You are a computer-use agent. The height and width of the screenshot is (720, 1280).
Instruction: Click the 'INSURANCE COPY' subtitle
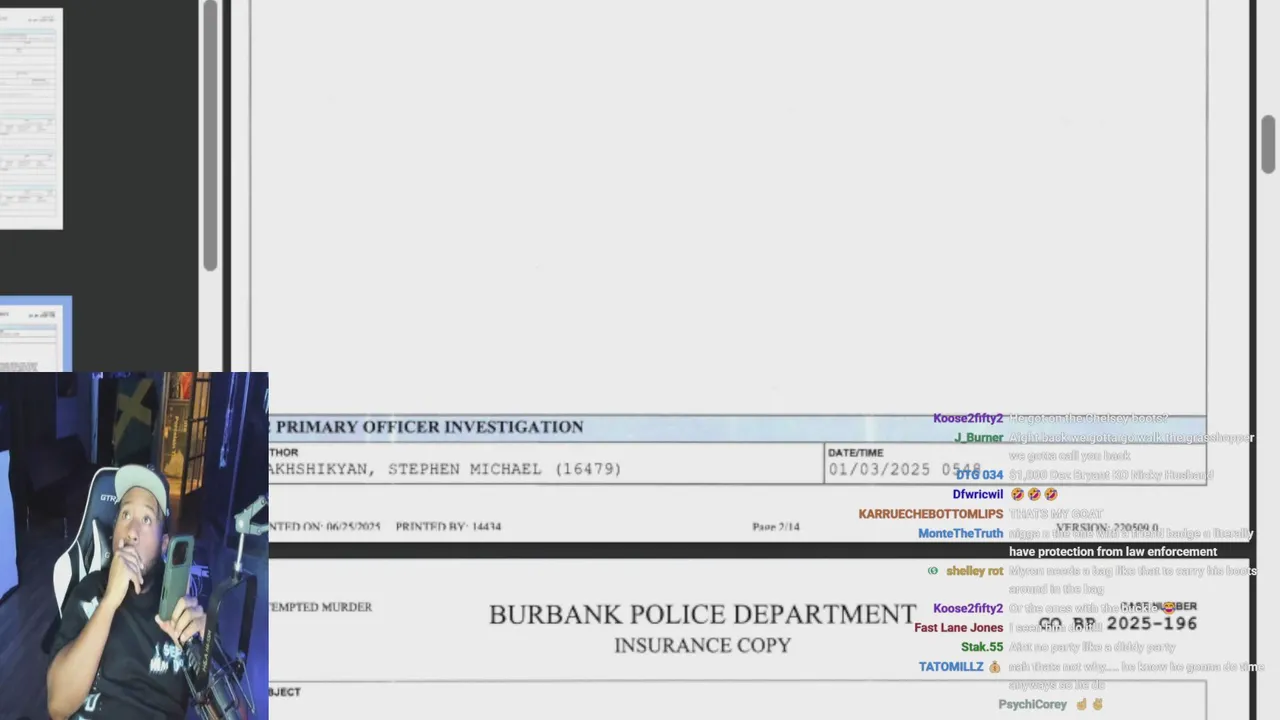coord(702,646)
